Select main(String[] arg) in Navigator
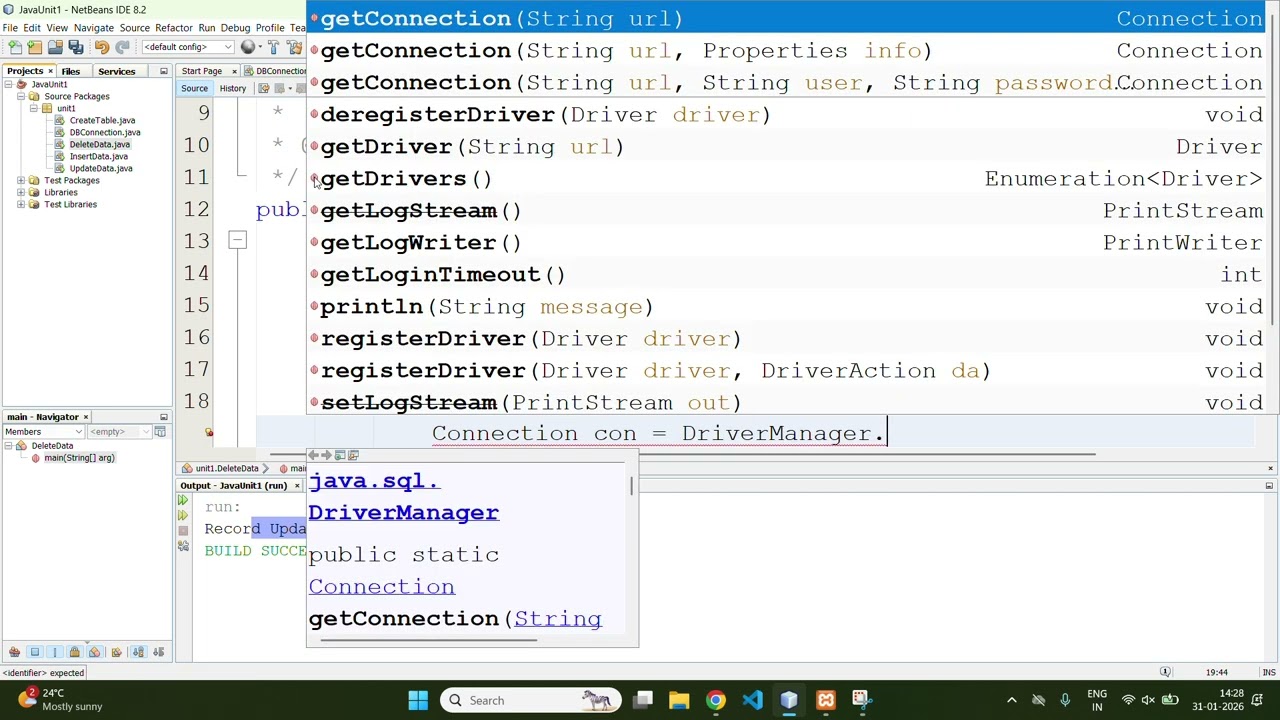This screenshot has height=720, width=1280. tap(79, 458)
